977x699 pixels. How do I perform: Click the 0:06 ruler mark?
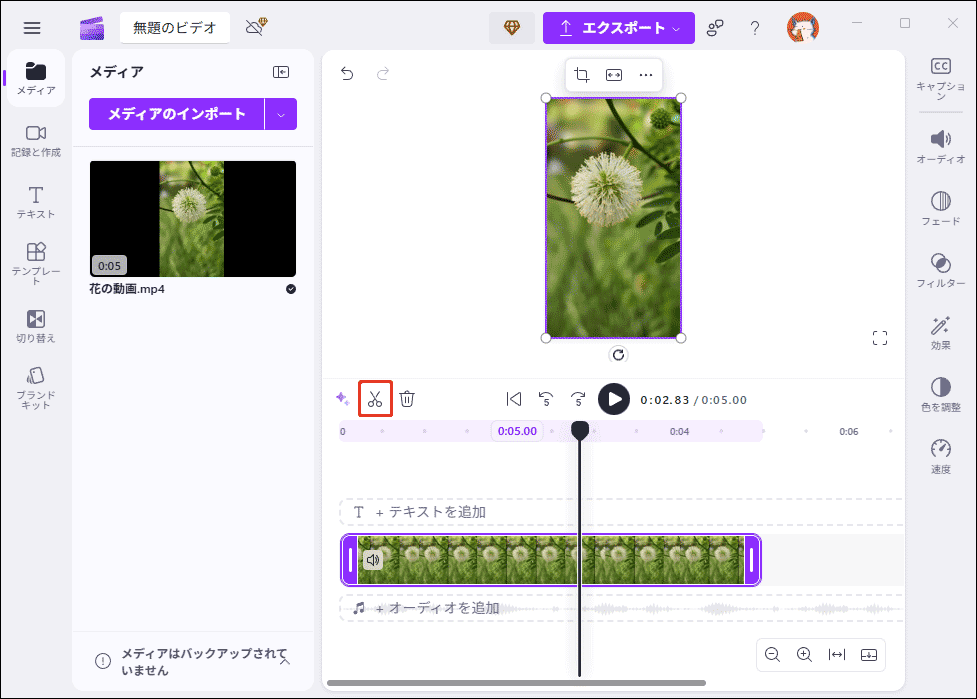(849, 432)
